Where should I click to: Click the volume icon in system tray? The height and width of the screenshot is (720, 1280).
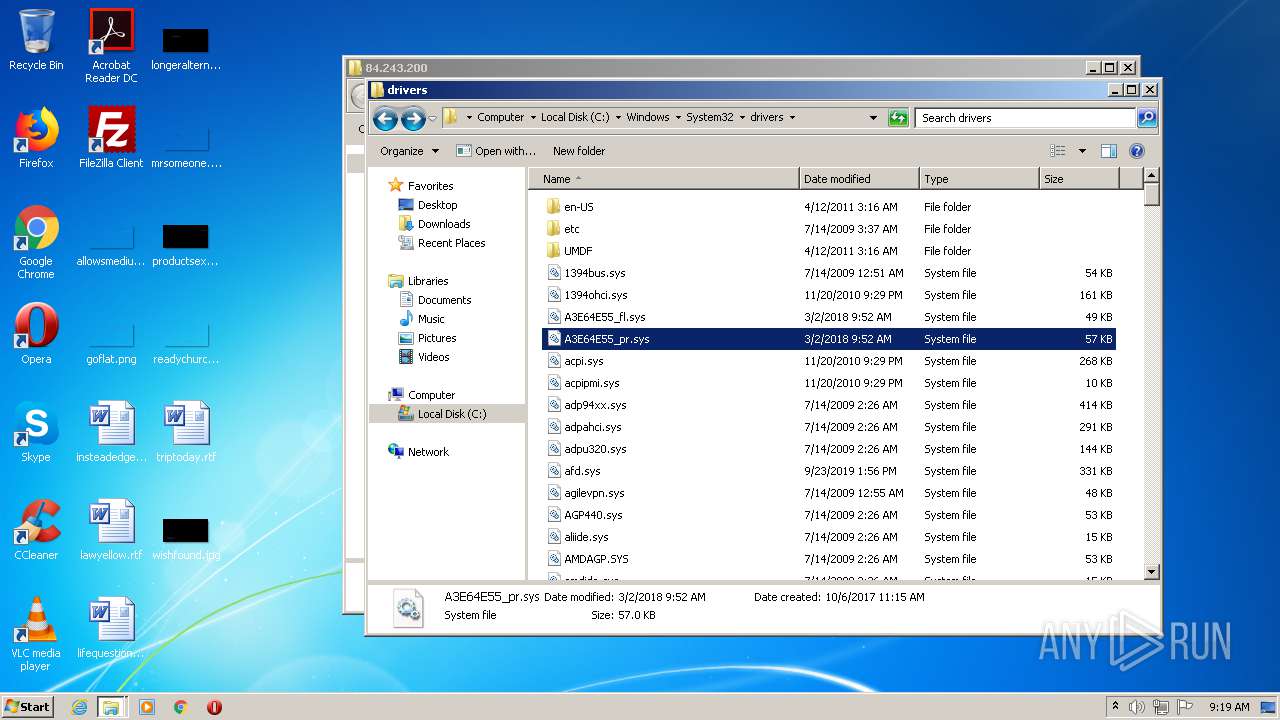coord(1137,707)
